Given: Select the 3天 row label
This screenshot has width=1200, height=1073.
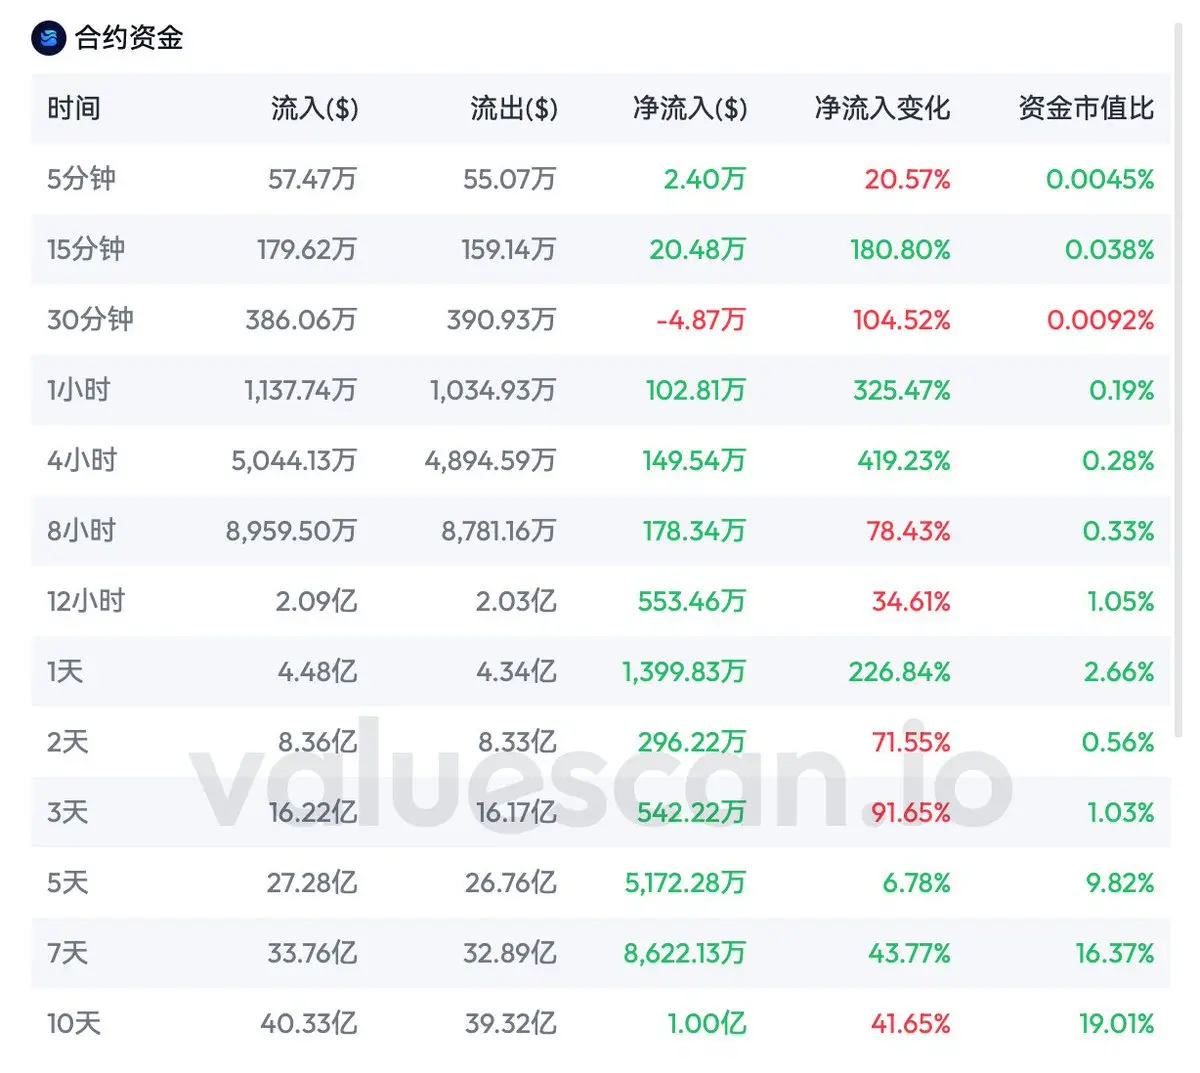Looking at the screenshot, I should pos(67,812).
